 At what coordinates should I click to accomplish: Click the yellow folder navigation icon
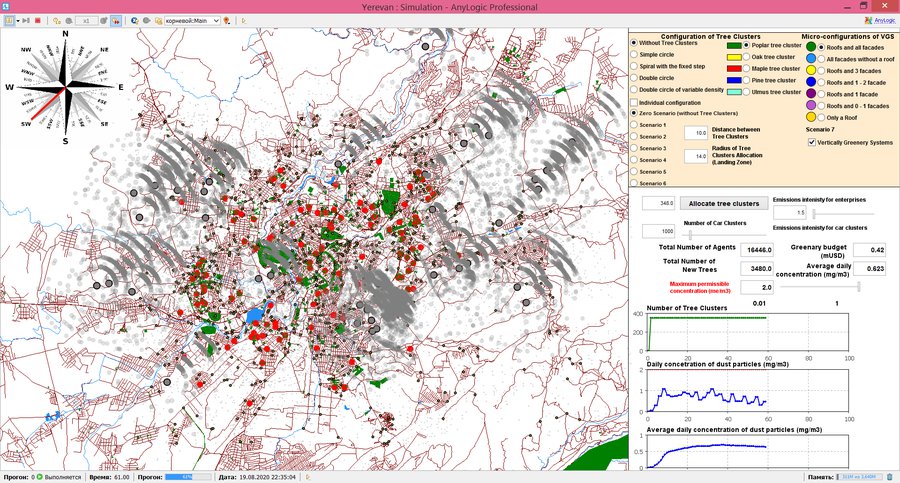158,21
